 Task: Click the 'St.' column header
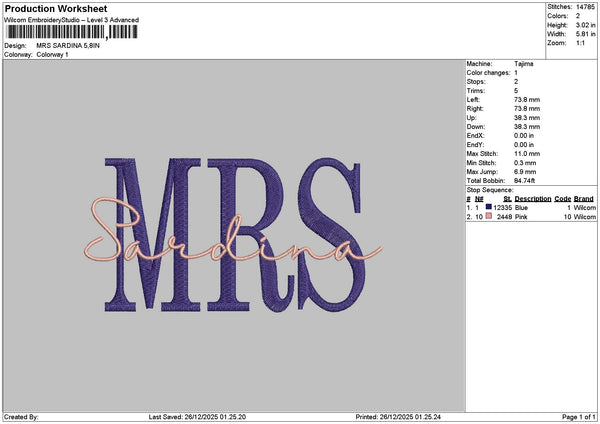[507, 199]
